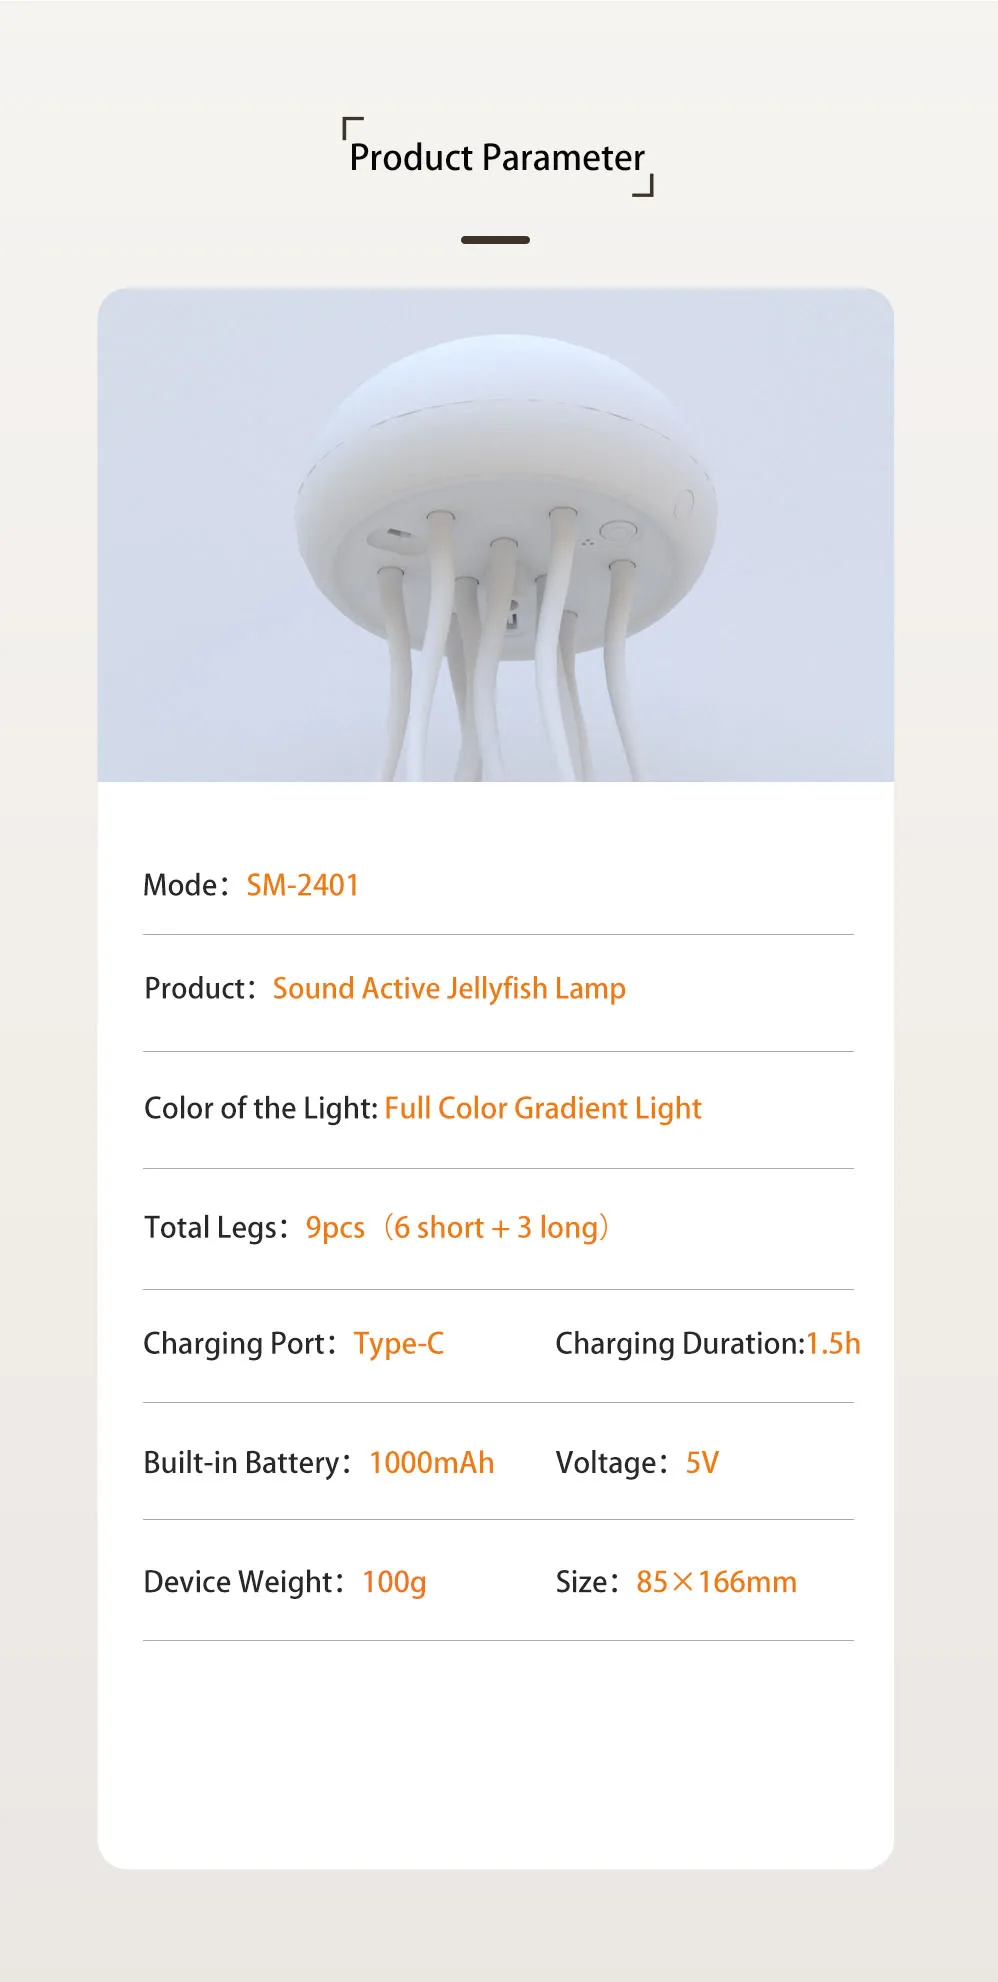Click the 100g device weight value
This screenshot has height=1982, width=998.
pos(394,1582)
